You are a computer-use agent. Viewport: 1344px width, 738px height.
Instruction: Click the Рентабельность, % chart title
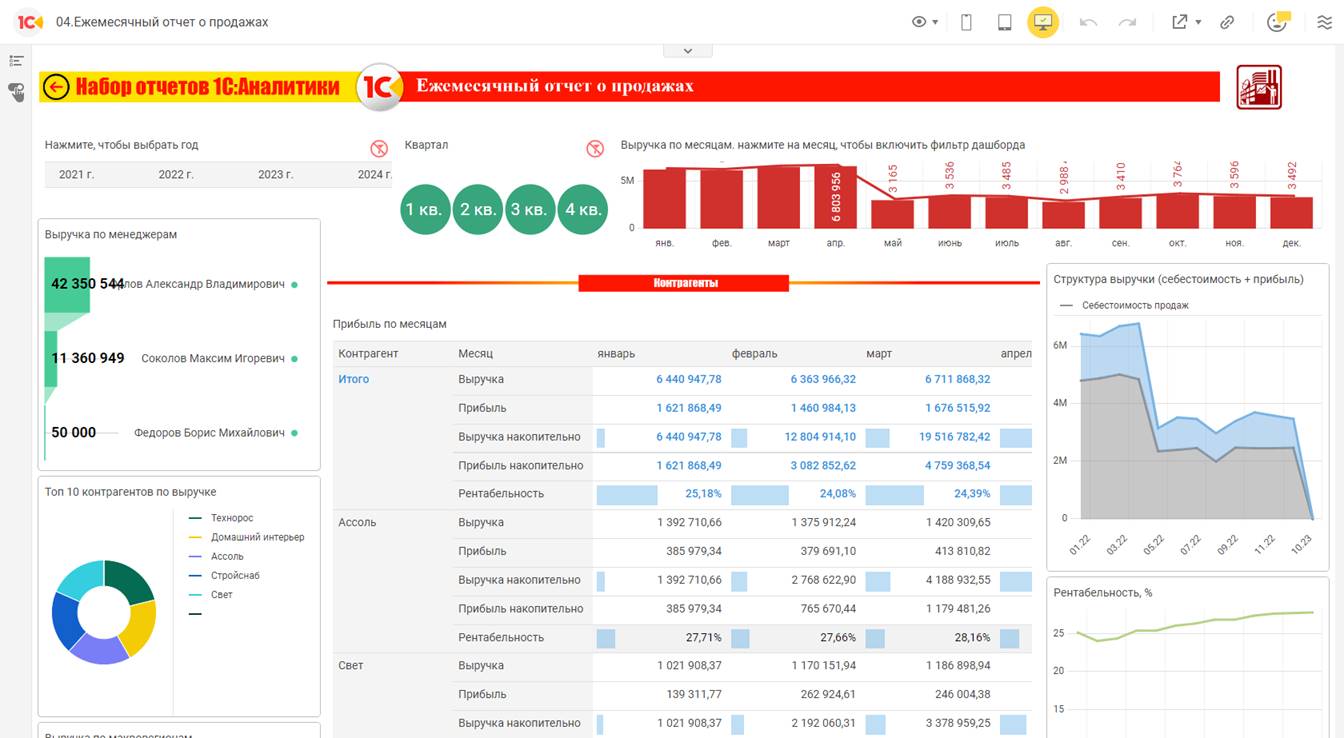1103,593
